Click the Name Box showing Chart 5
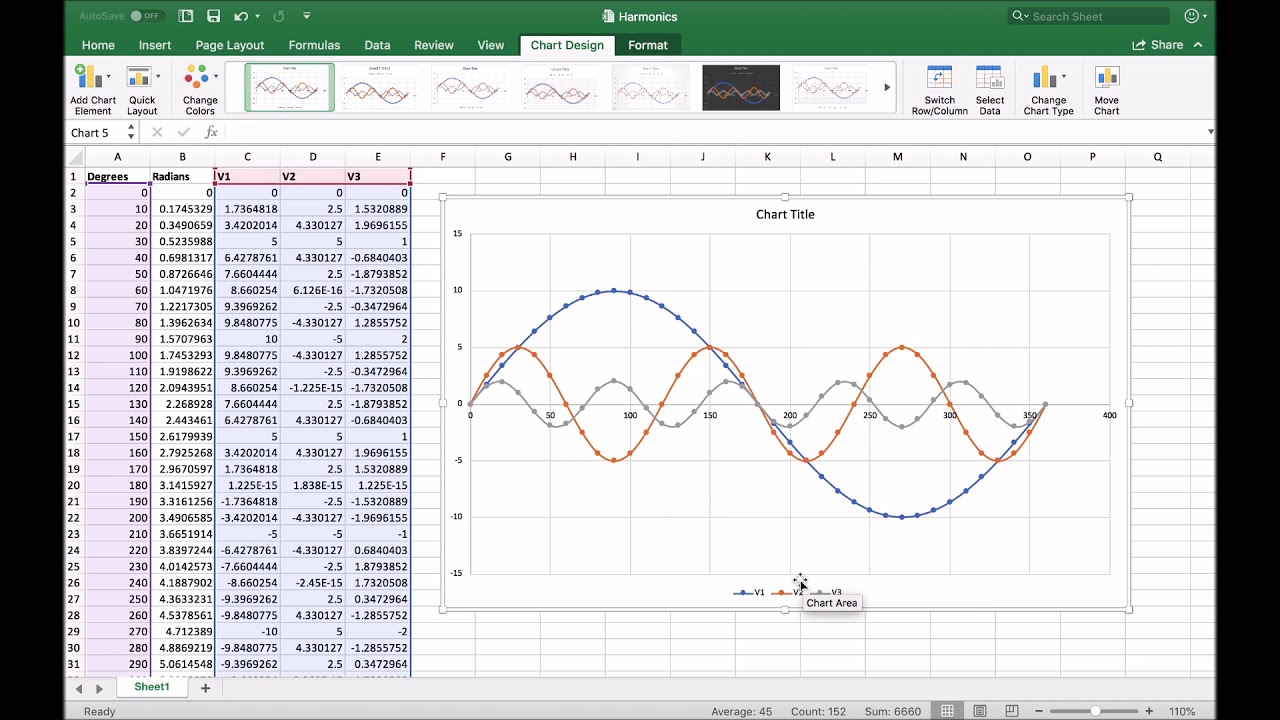The image size is (1280, 720). click(x=95, y=132)
